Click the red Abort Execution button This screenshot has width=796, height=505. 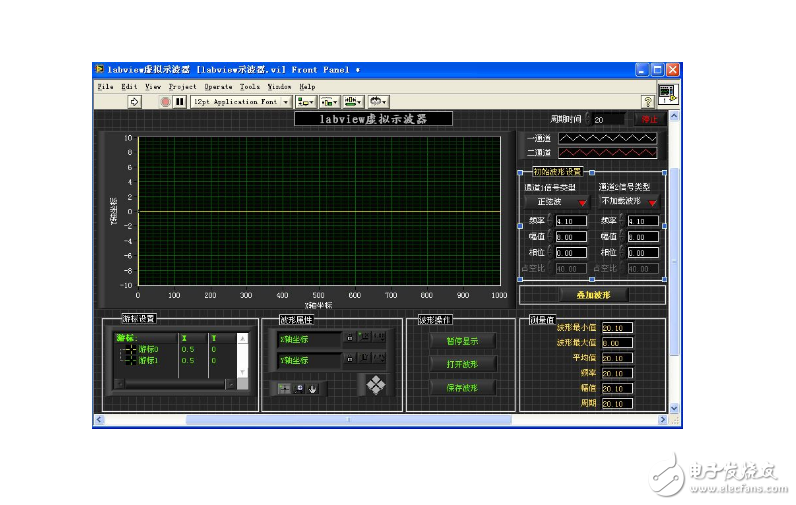pyautogui.click(x=165, y=102)
